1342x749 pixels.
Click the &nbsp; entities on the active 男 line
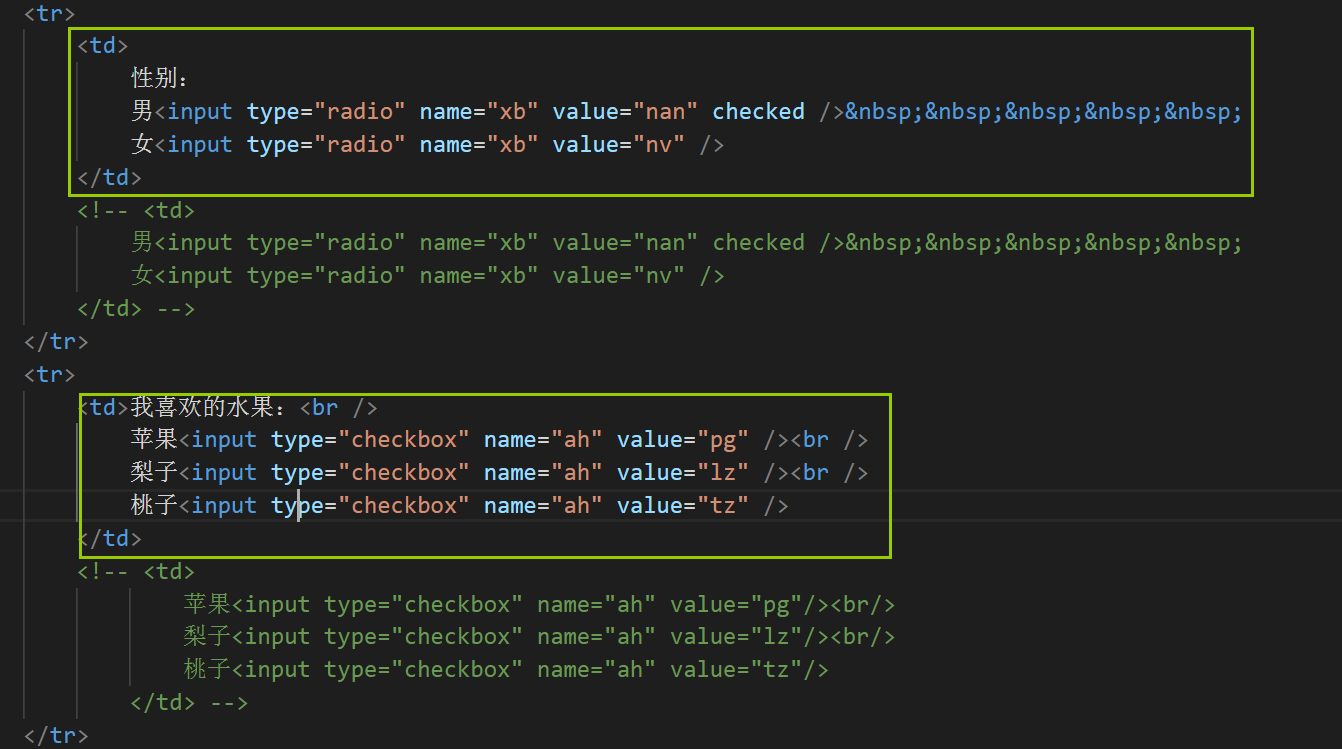point(1043,111)
